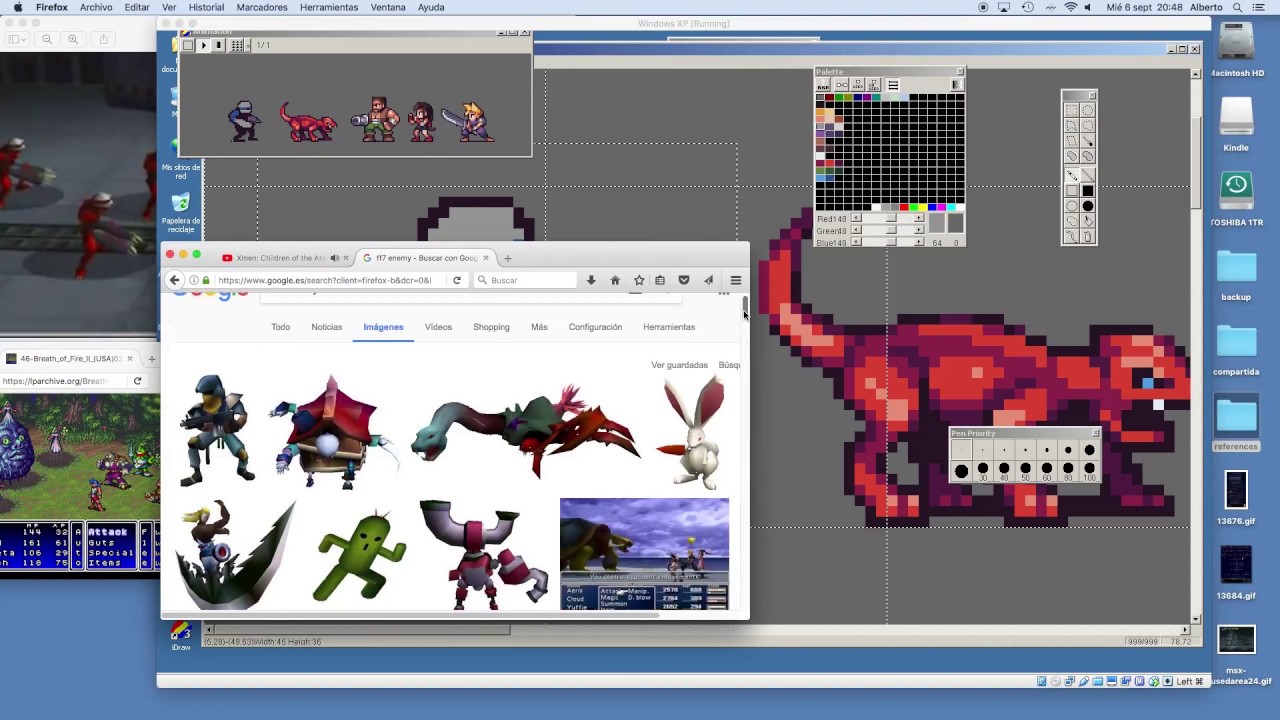Select the spray can tool in toolbox
This screenshot has height=720, width=1280.
[x=1087, y=236]
